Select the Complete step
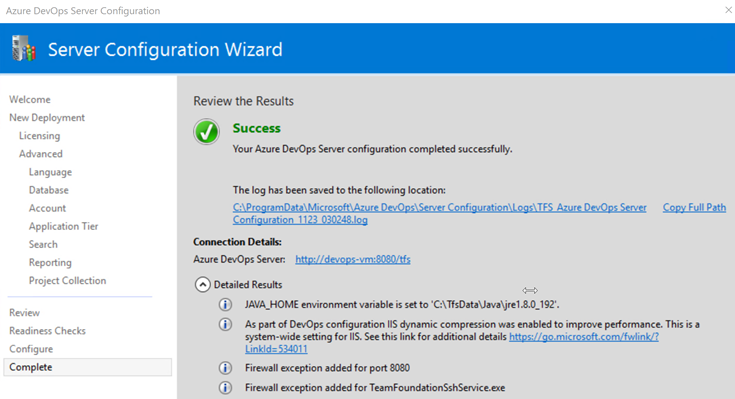The height and width of the screenshot is (399, 735). 87,367
